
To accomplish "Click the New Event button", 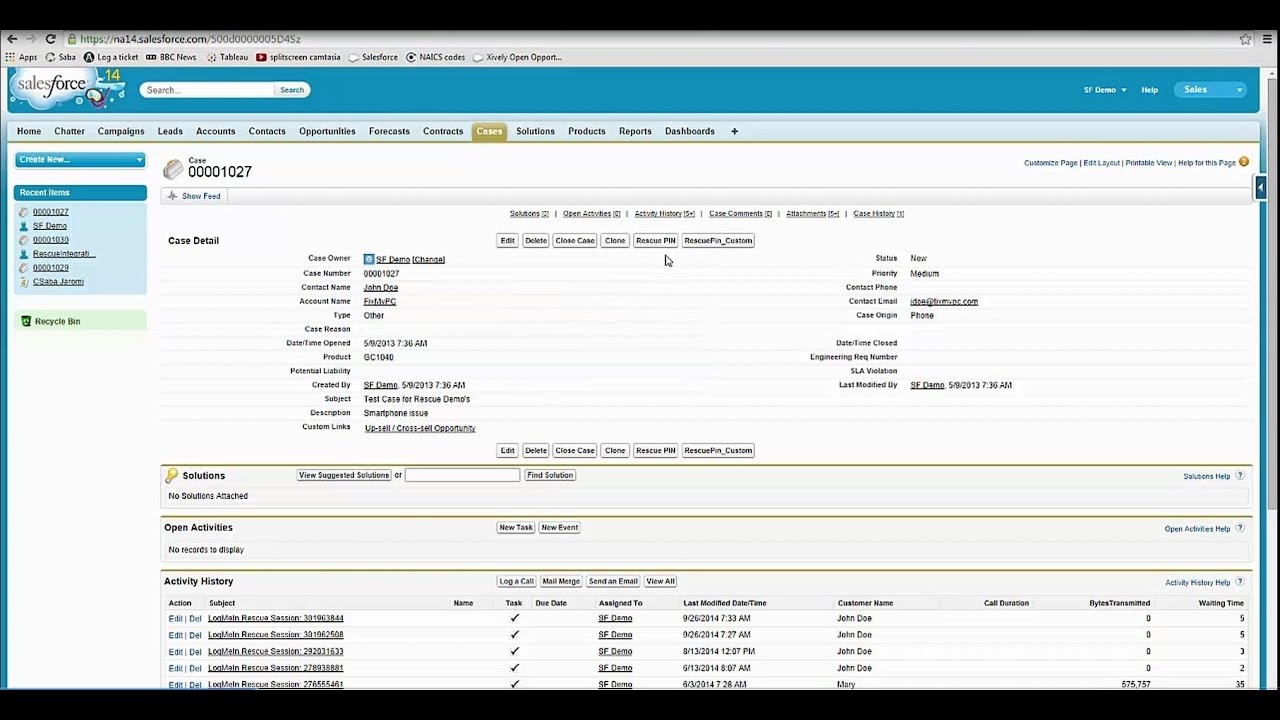I will [x=559, y=527].
